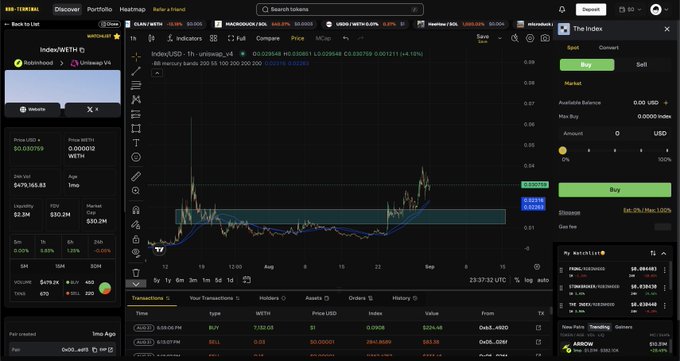The image size is (680, 361).
Task: Select the text annotation tool
Action: point(136,143)
